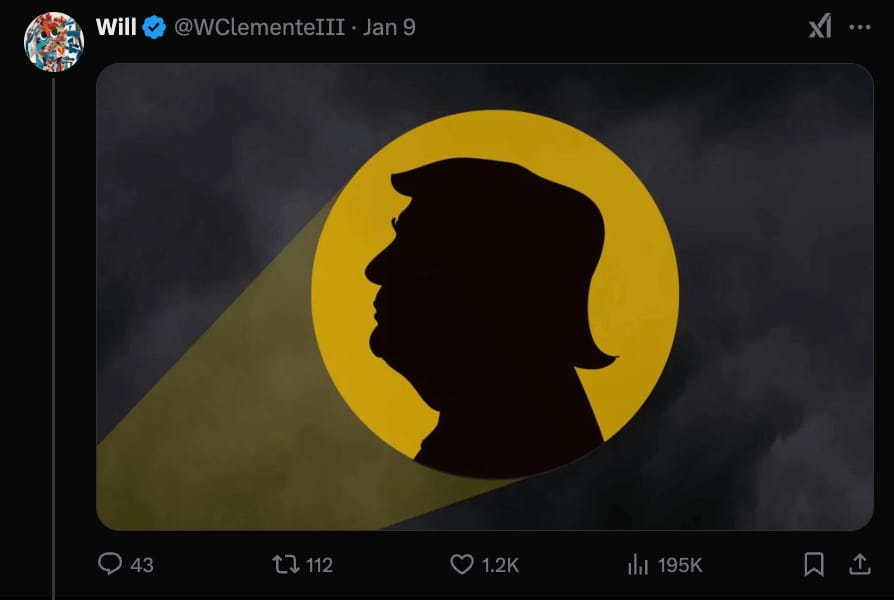This screenshot has width=894, height=600.
Task: Click the reply speech bubble icon
Action: point(109,563)
